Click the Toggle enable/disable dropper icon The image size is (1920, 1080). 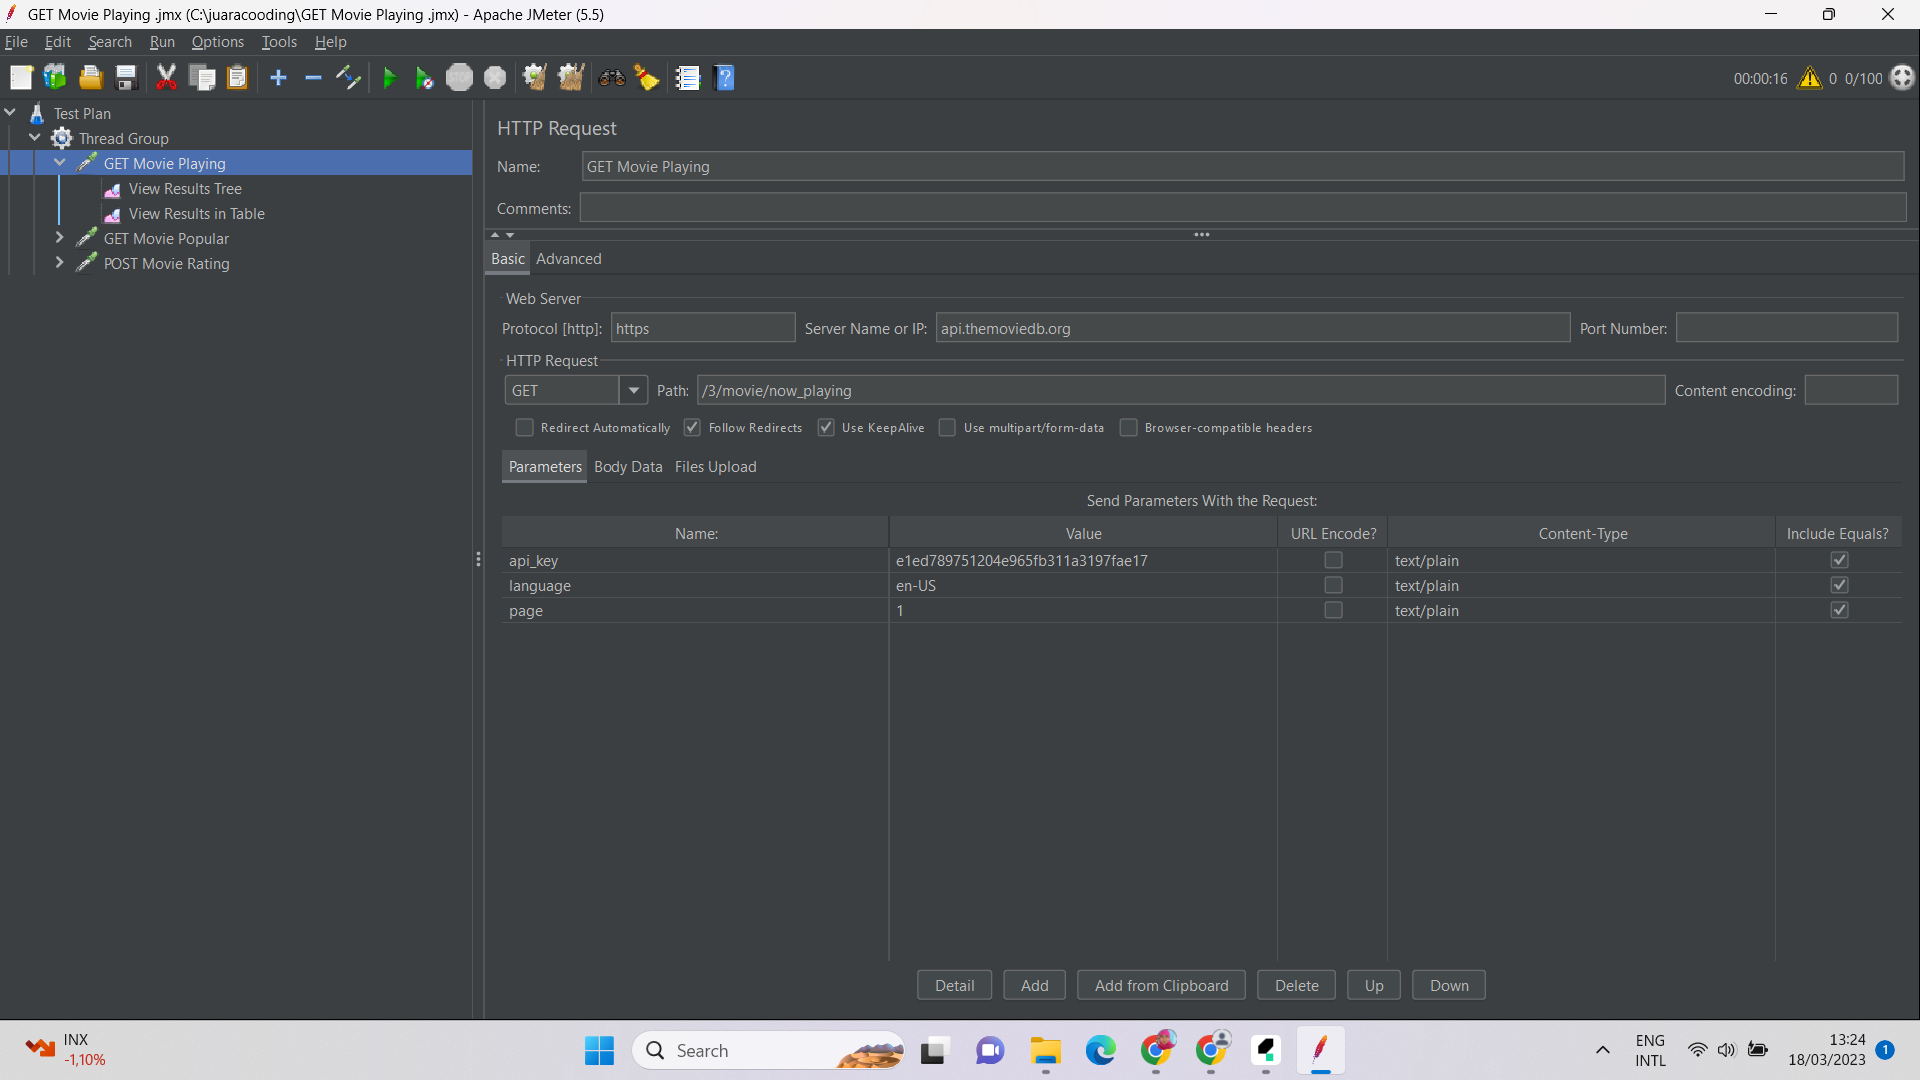pos(348,78)
